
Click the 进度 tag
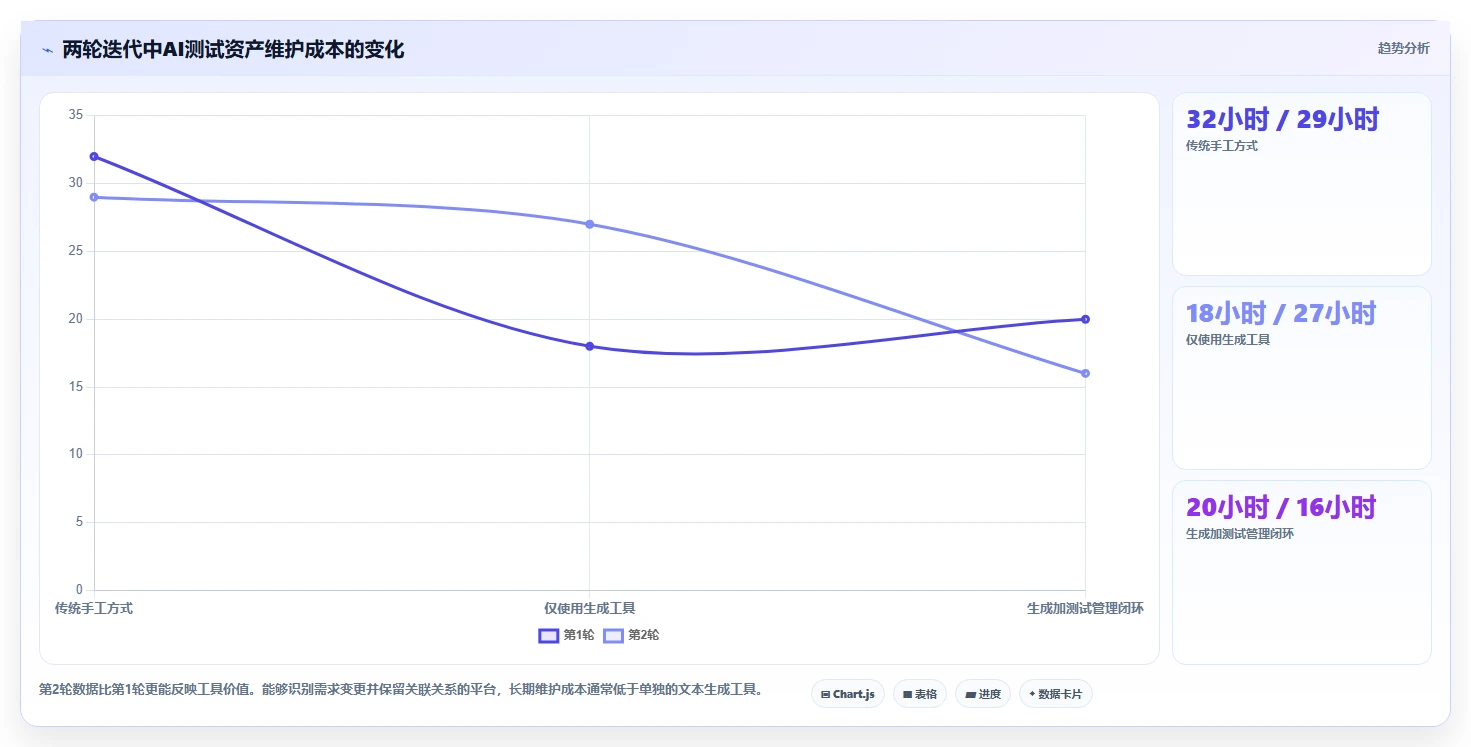[983, 694]
